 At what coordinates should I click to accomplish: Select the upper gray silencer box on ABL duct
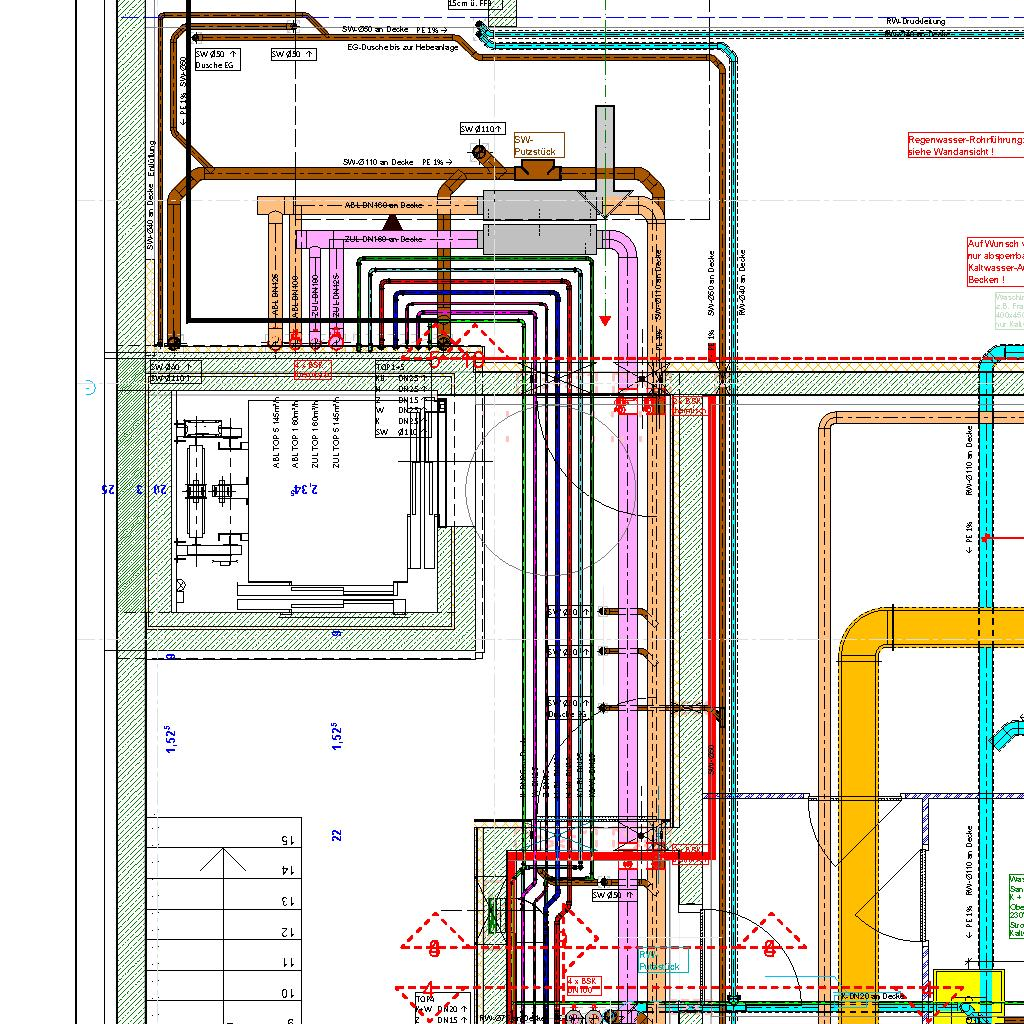539,205
